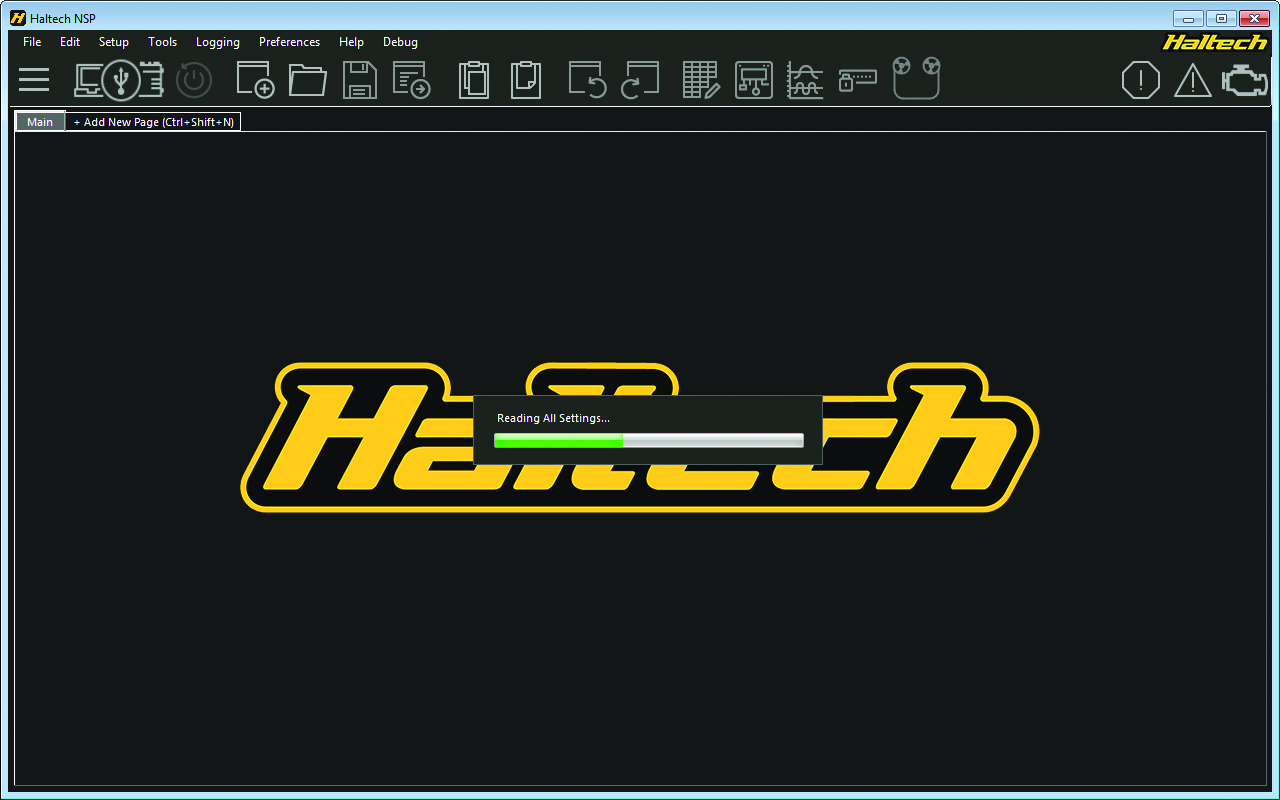The image size is (1280, 800).
Task: Close the Haltech NSP window
Action: [1254, 18]
